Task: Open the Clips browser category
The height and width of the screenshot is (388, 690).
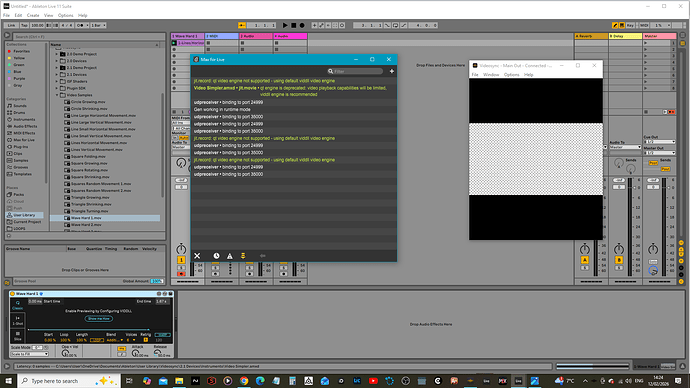Action: pyautogui.click(x=18, y=154)
